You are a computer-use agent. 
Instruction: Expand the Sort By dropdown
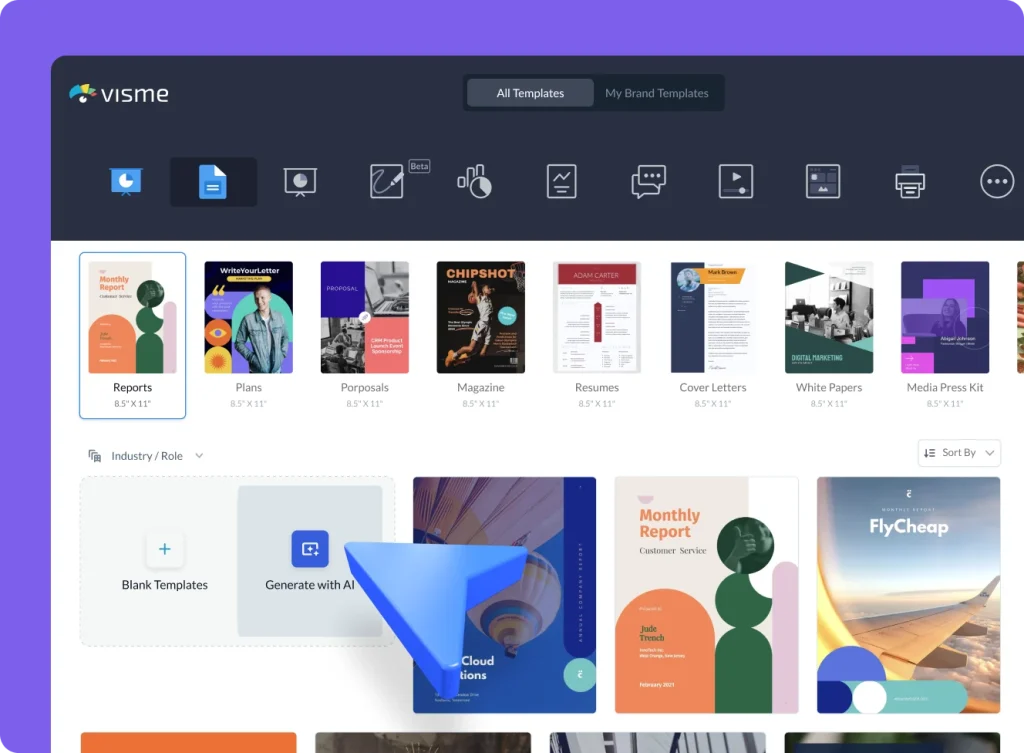[x=958, y=452]
